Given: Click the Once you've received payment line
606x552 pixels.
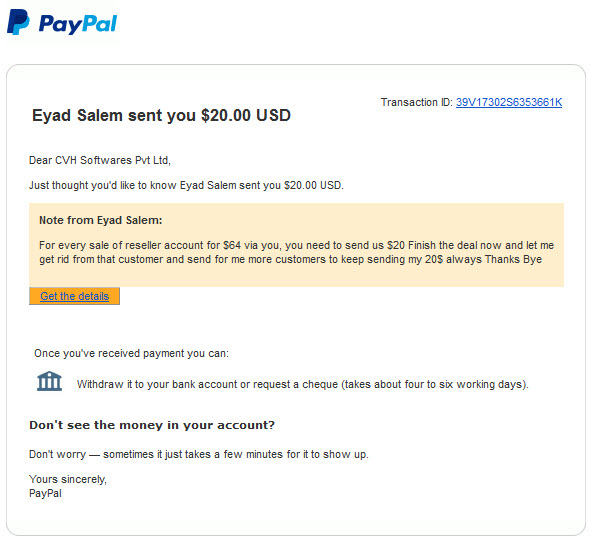Looking at the screenshot, I should [x=131, y=353].
